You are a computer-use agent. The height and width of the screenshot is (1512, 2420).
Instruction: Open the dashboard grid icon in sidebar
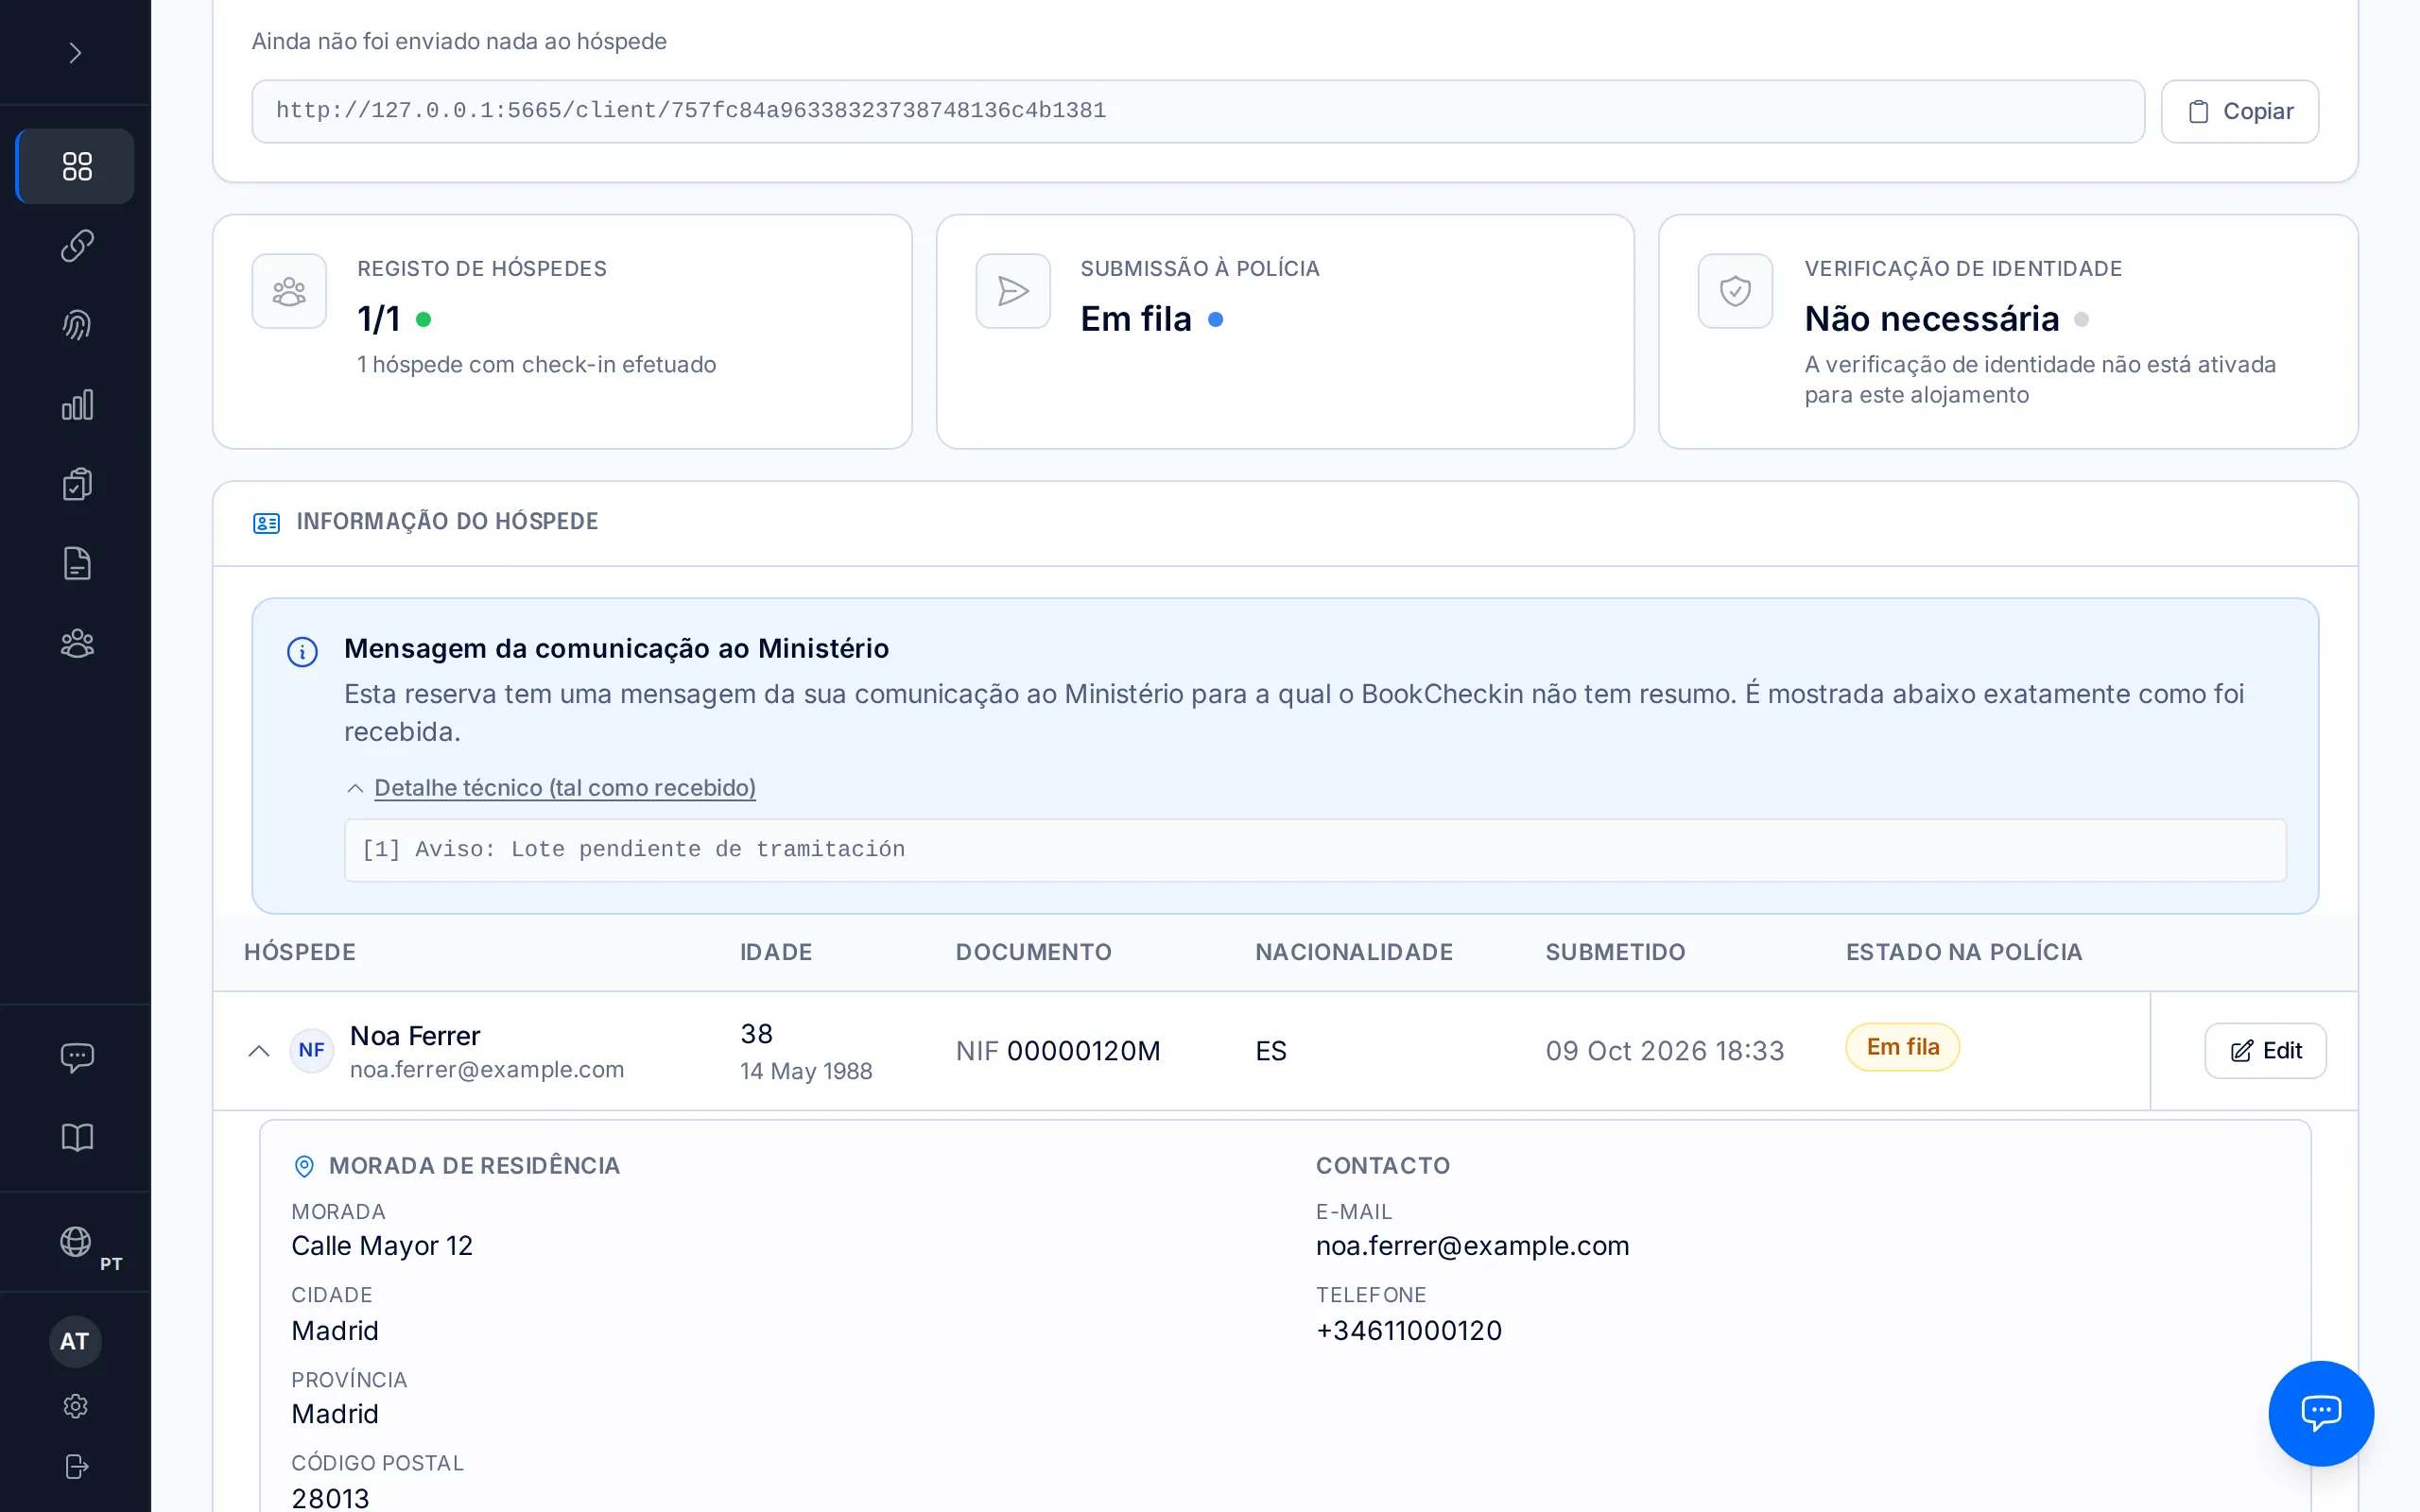[76, 166]
